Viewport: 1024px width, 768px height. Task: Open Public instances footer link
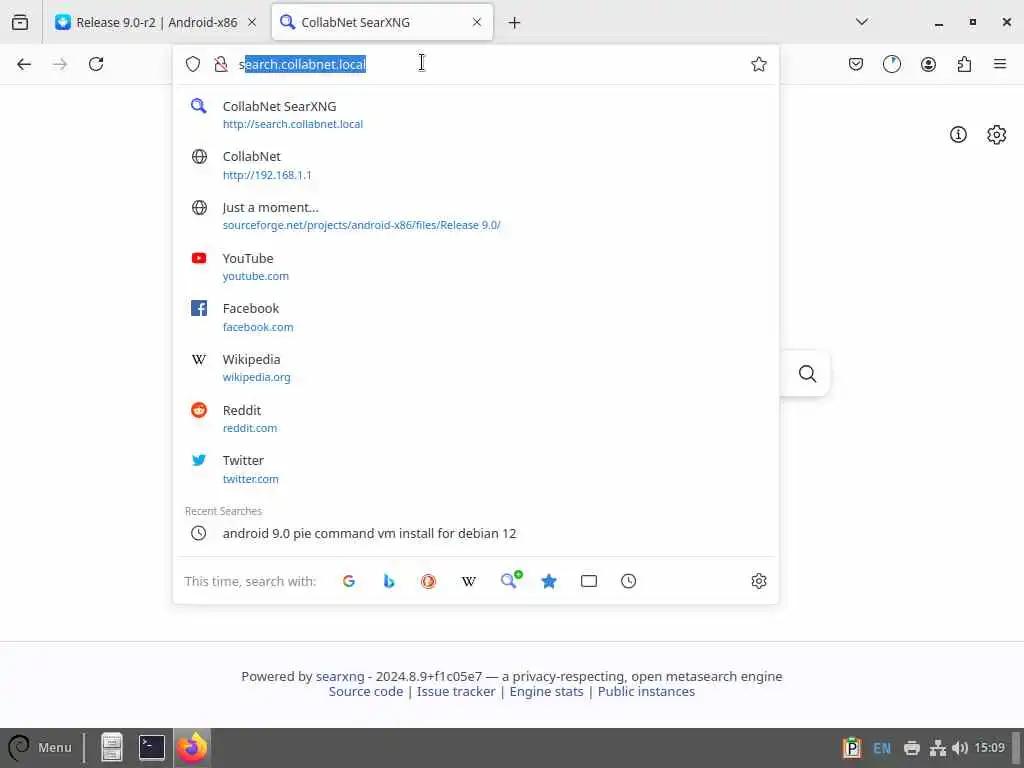coord(647,692)
